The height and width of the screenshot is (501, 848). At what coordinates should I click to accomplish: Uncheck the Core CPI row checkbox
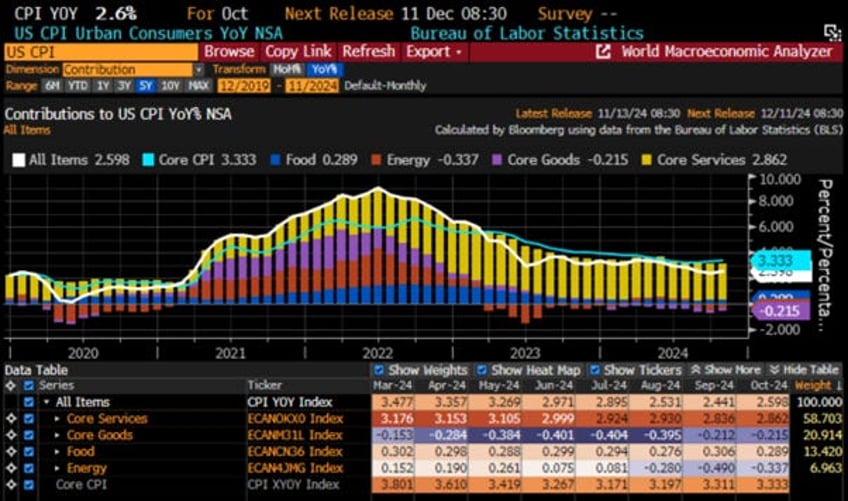tap(29, 485)
